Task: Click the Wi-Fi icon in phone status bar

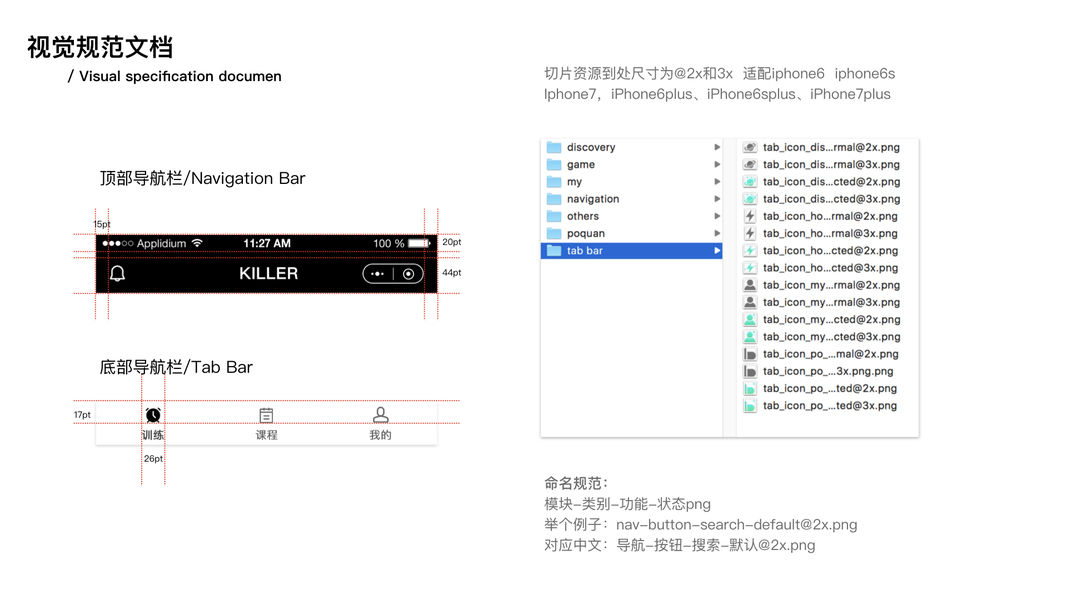Action: [197, 243]
